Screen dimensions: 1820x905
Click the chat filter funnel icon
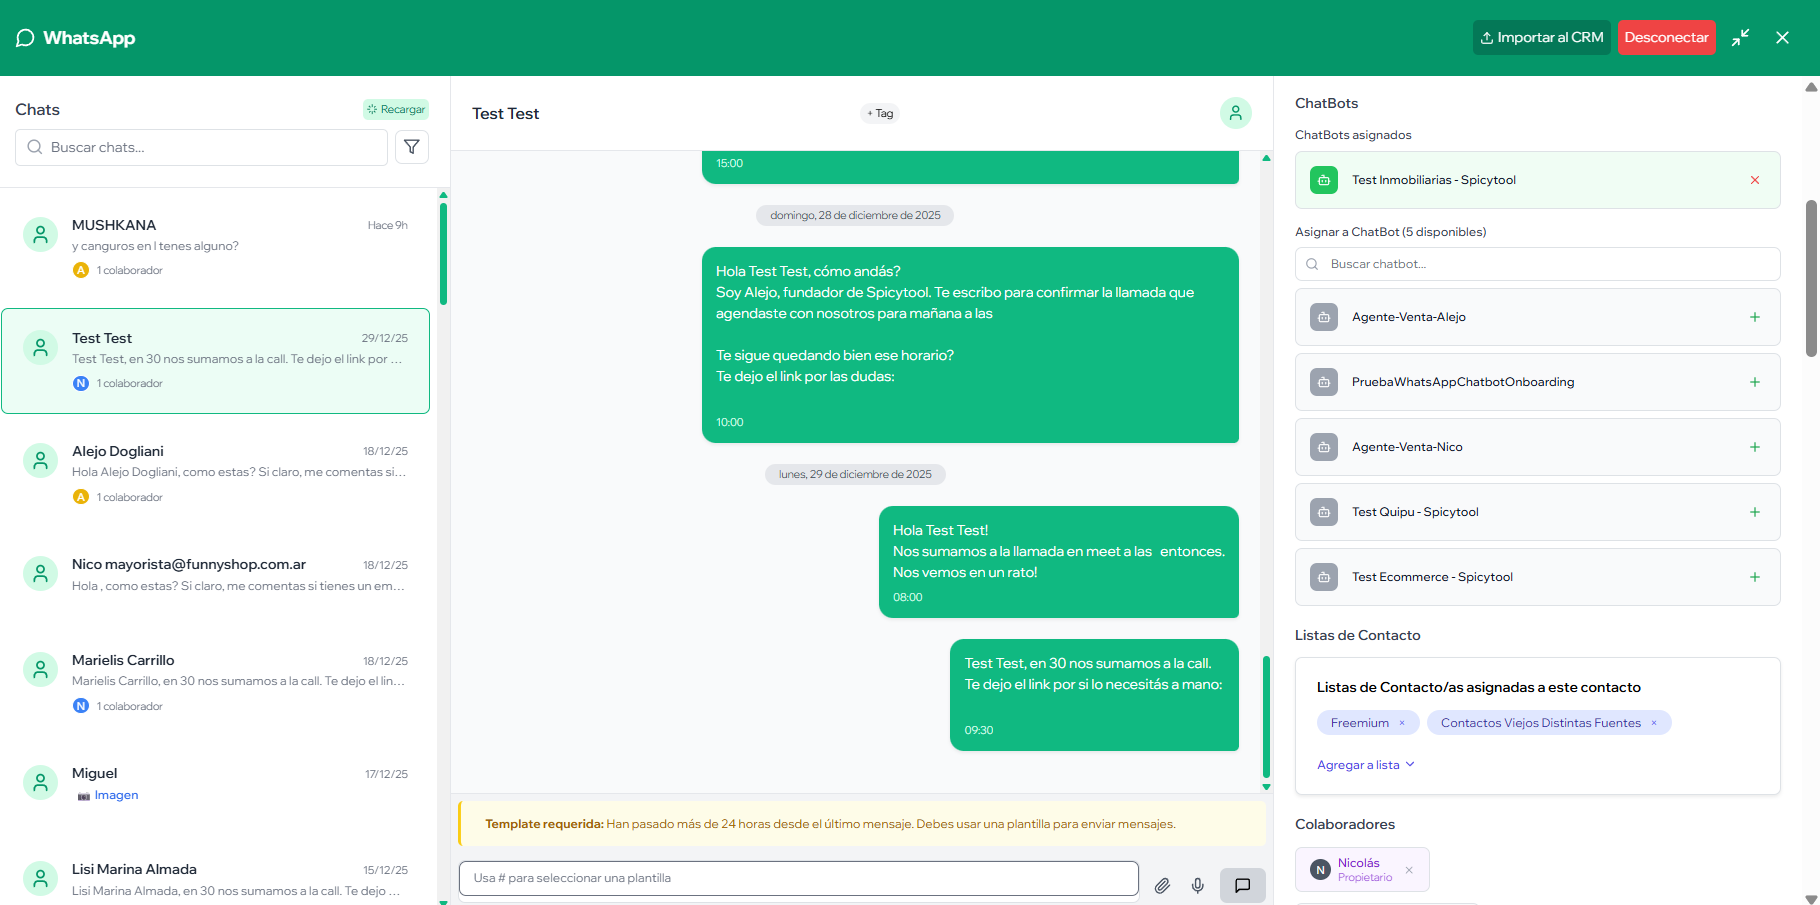click(x=411, y=147)
